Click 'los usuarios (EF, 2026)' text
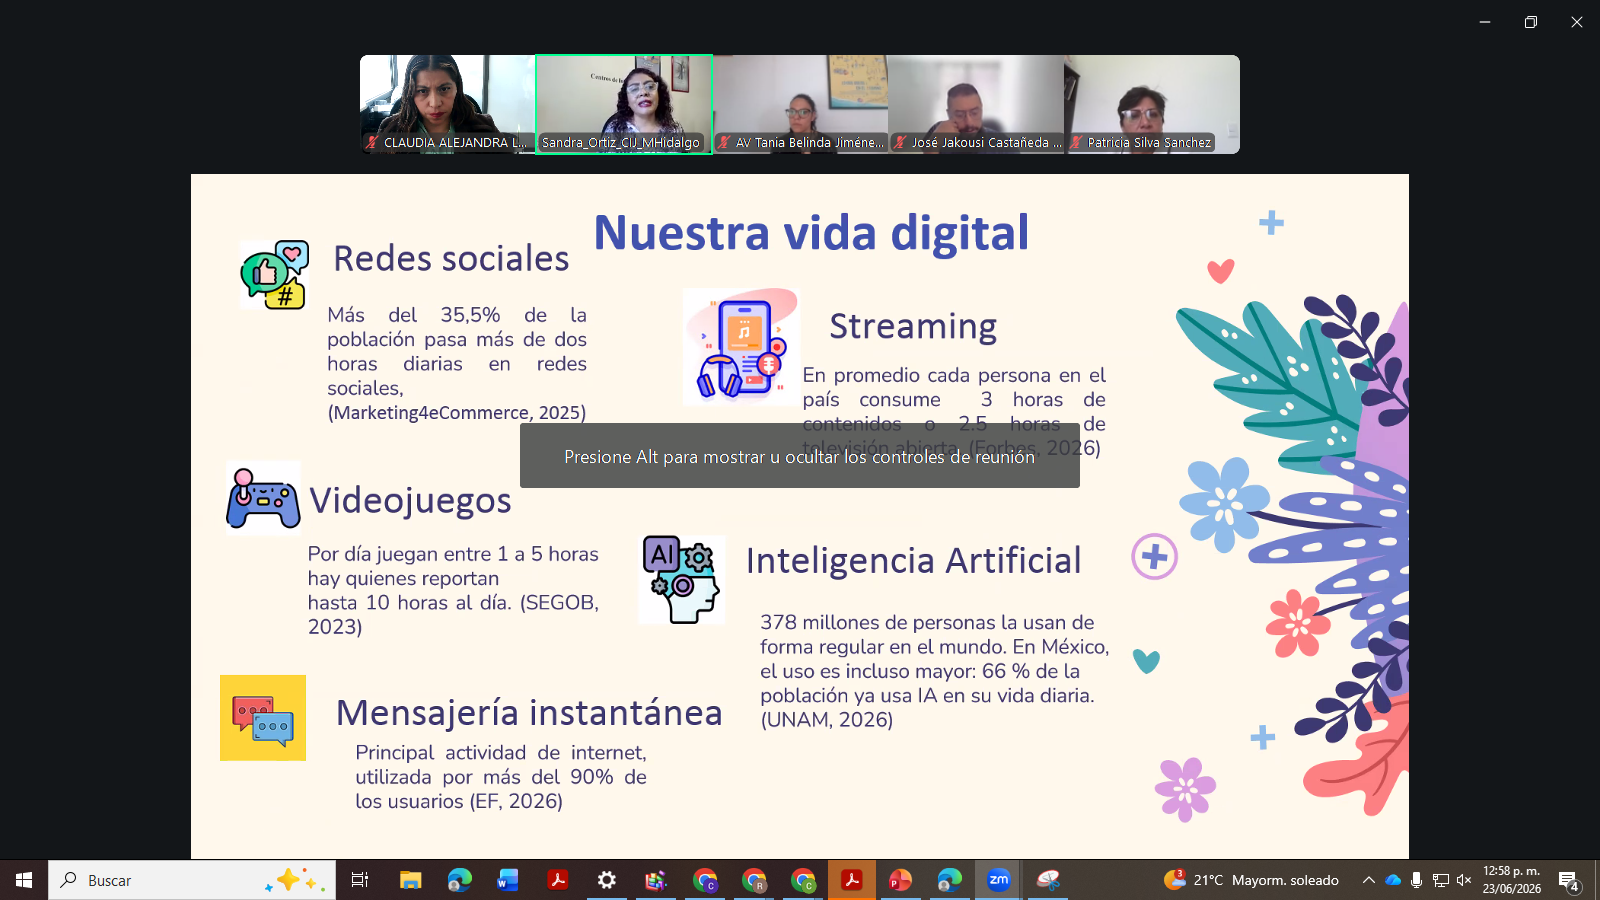Image resolution: width=1600 pixels, height=900 pixels. tap(459, 801)
